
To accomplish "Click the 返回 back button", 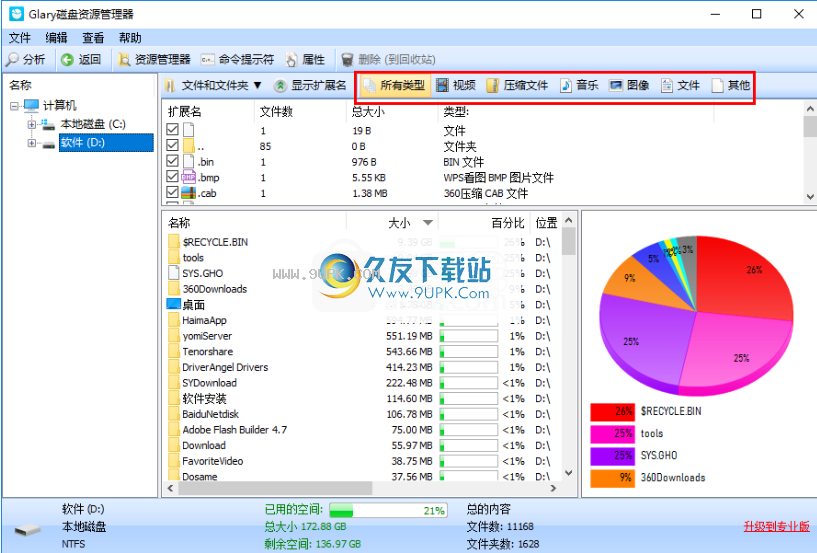I will tap(81, 59).
